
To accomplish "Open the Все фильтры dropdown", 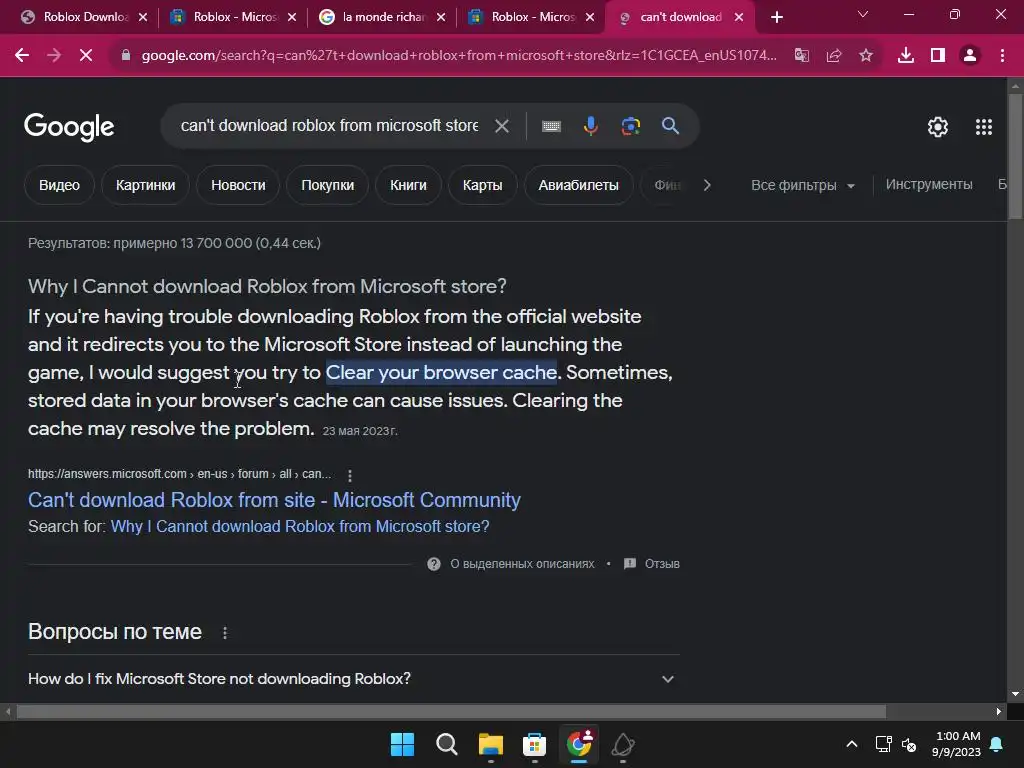I will (803, 185).
